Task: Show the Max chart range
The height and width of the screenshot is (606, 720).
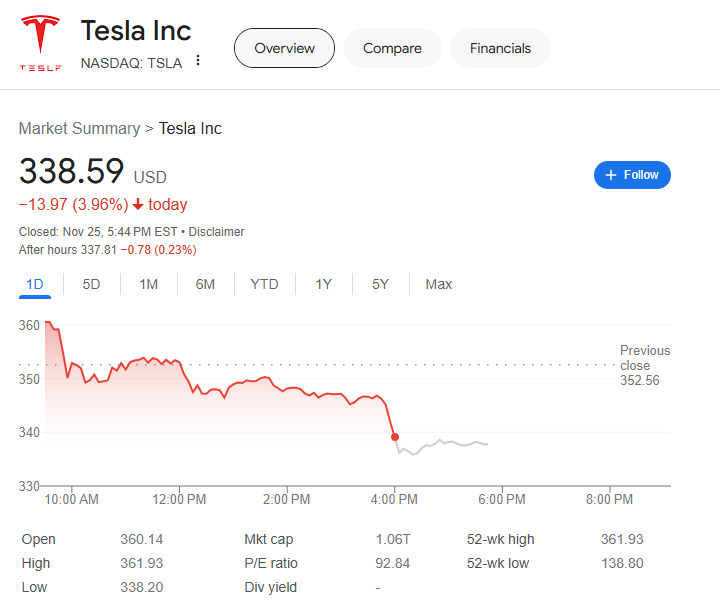Action: (438, 284)
